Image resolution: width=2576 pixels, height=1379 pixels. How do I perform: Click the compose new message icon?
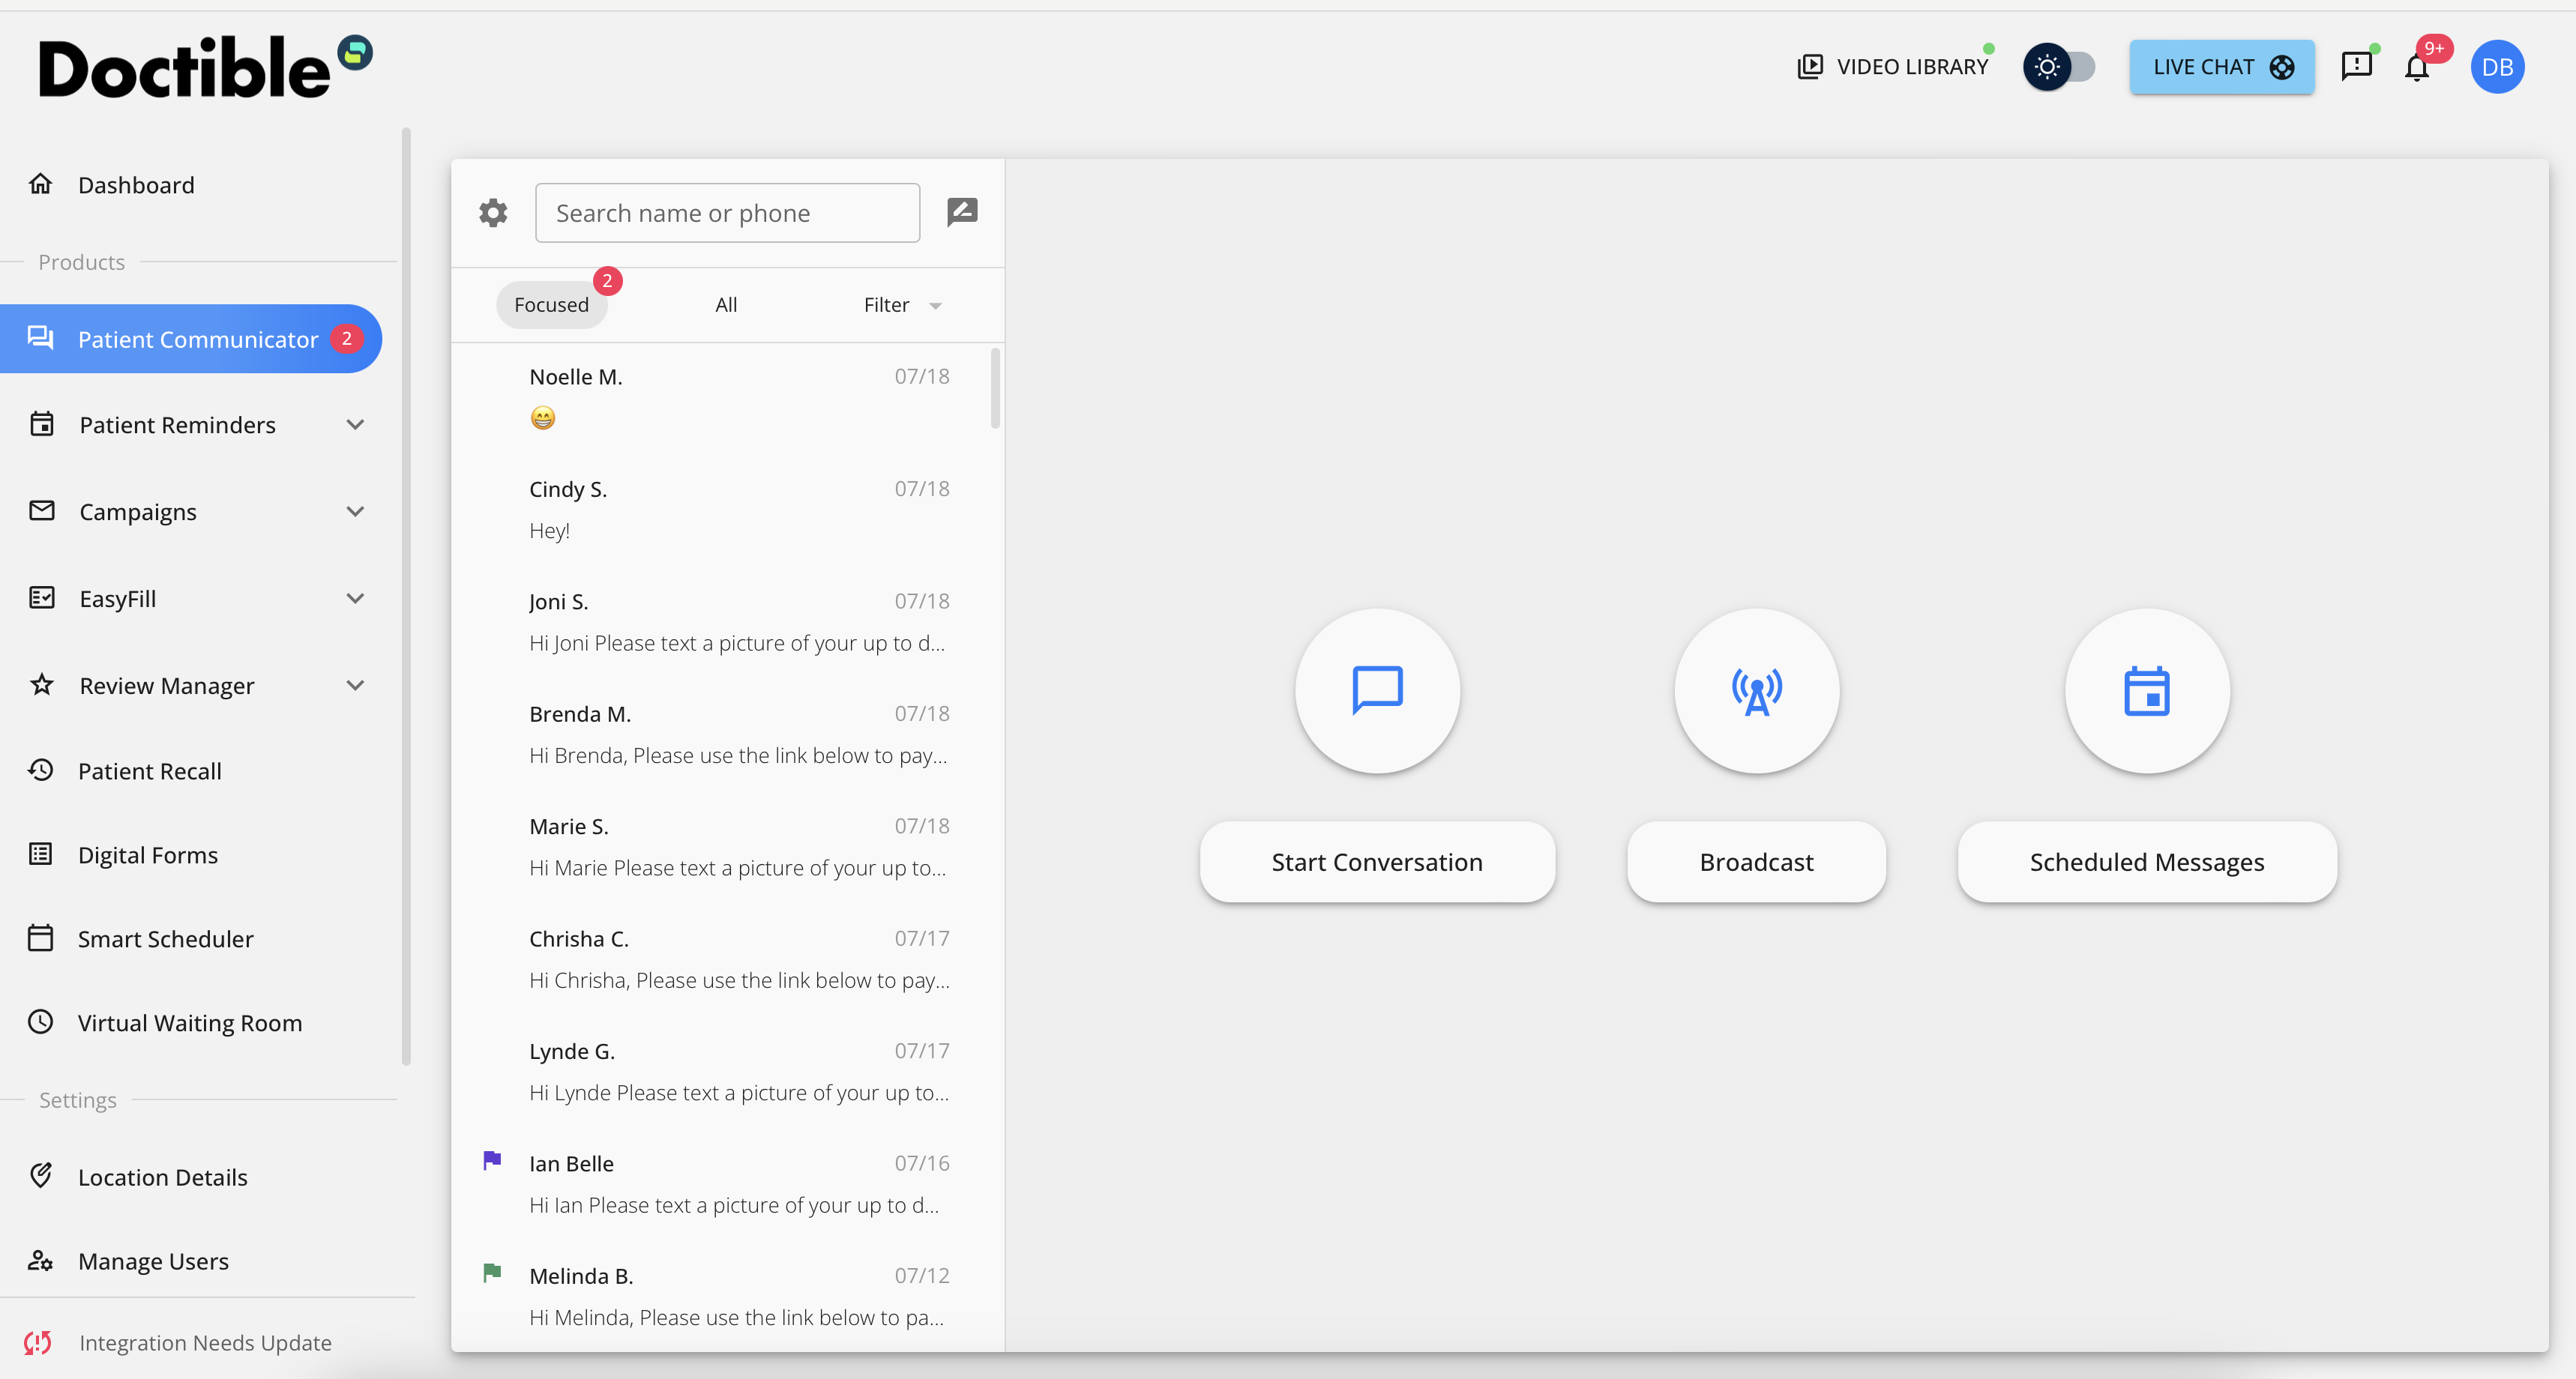962,212
